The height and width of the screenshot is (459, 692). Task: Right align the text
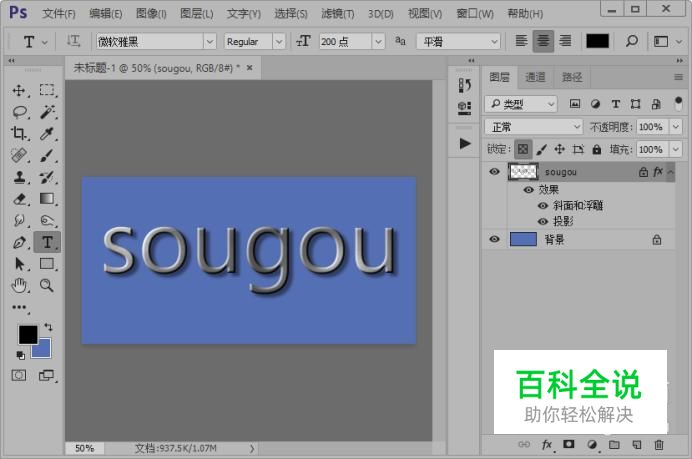565,41
